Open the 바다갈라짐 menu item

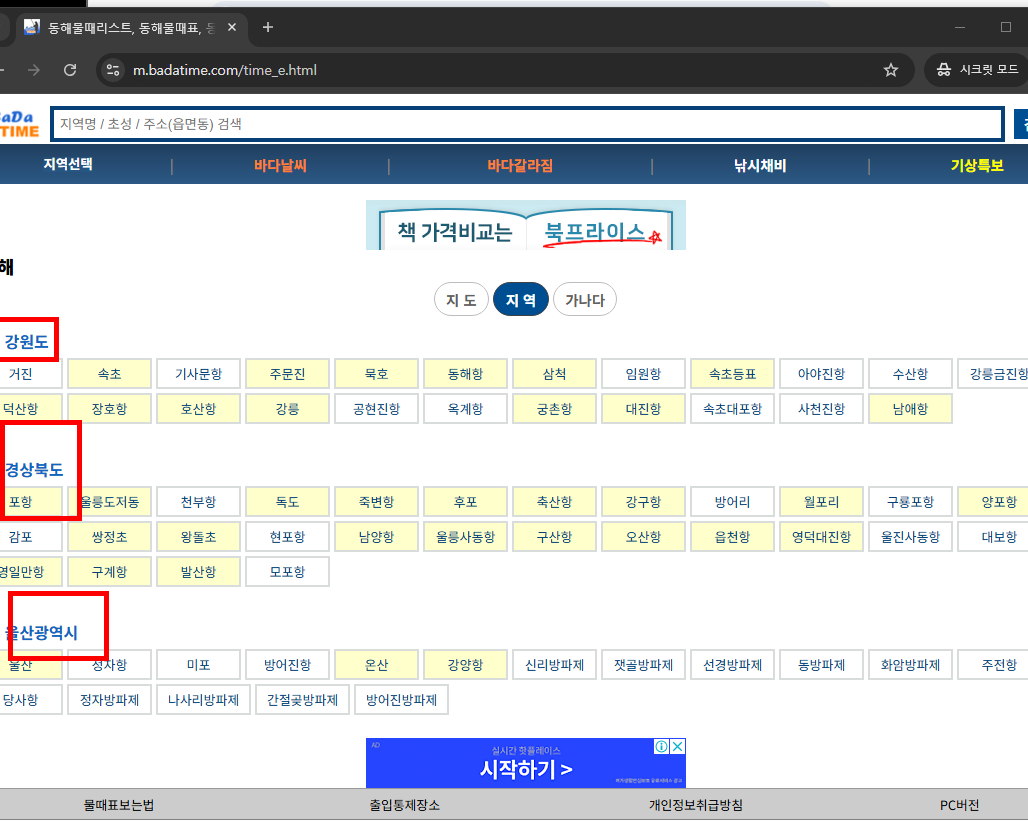520,165
